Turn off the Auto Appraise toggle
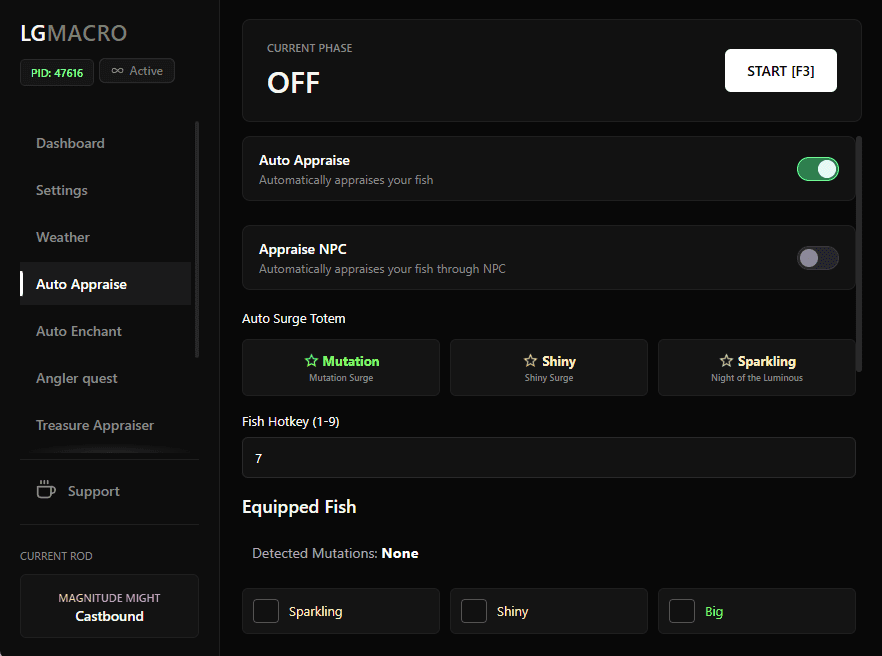This screenshot has width=882, height=656. (817, 169)
